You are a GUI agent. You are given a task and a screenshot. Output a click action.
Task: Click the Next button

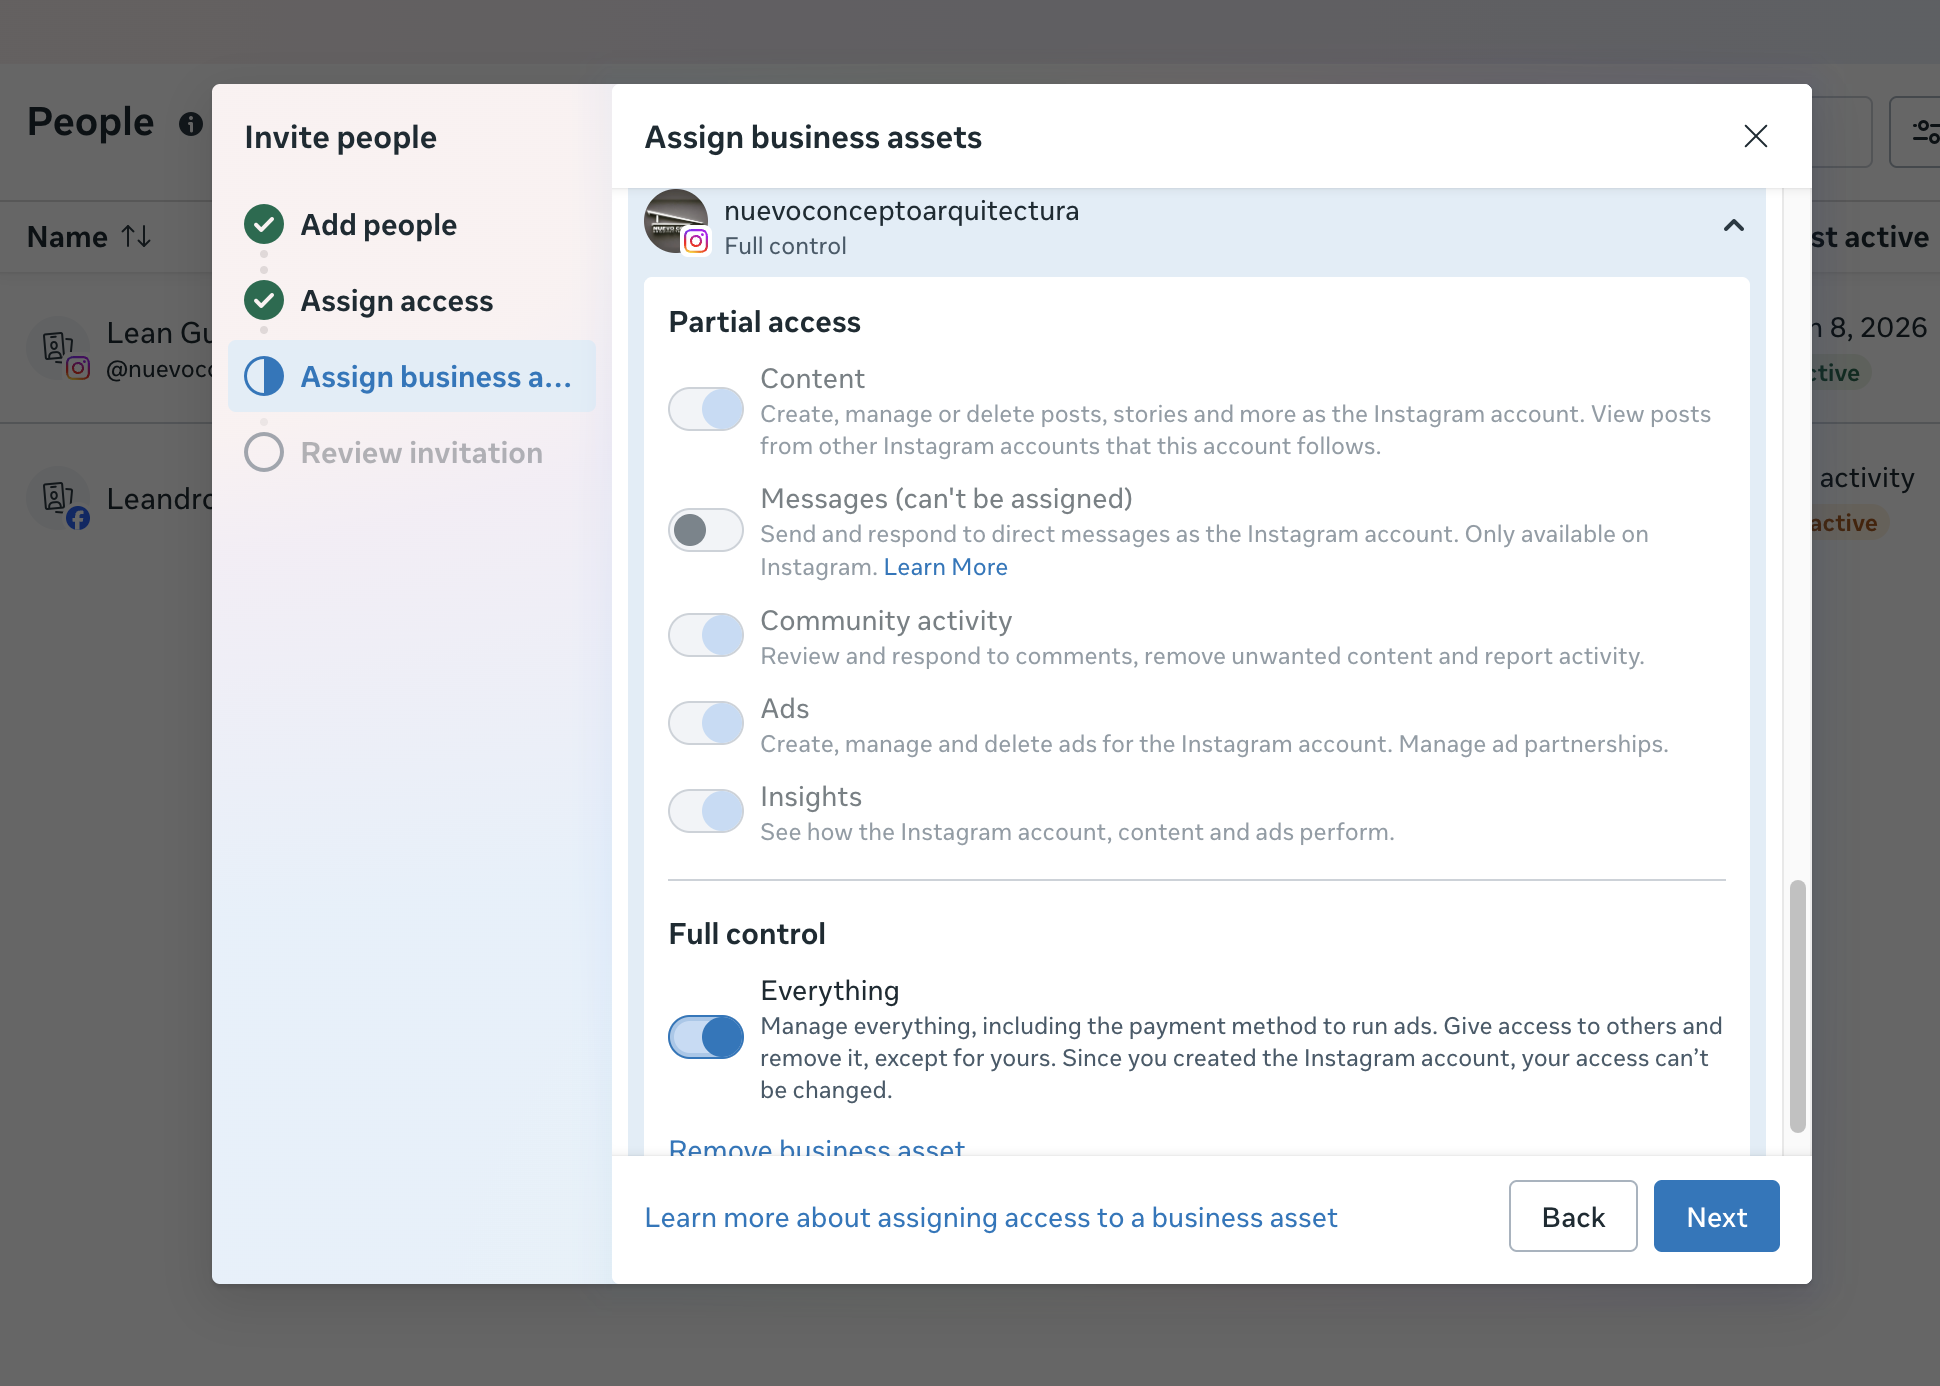click(1716, 1216)
